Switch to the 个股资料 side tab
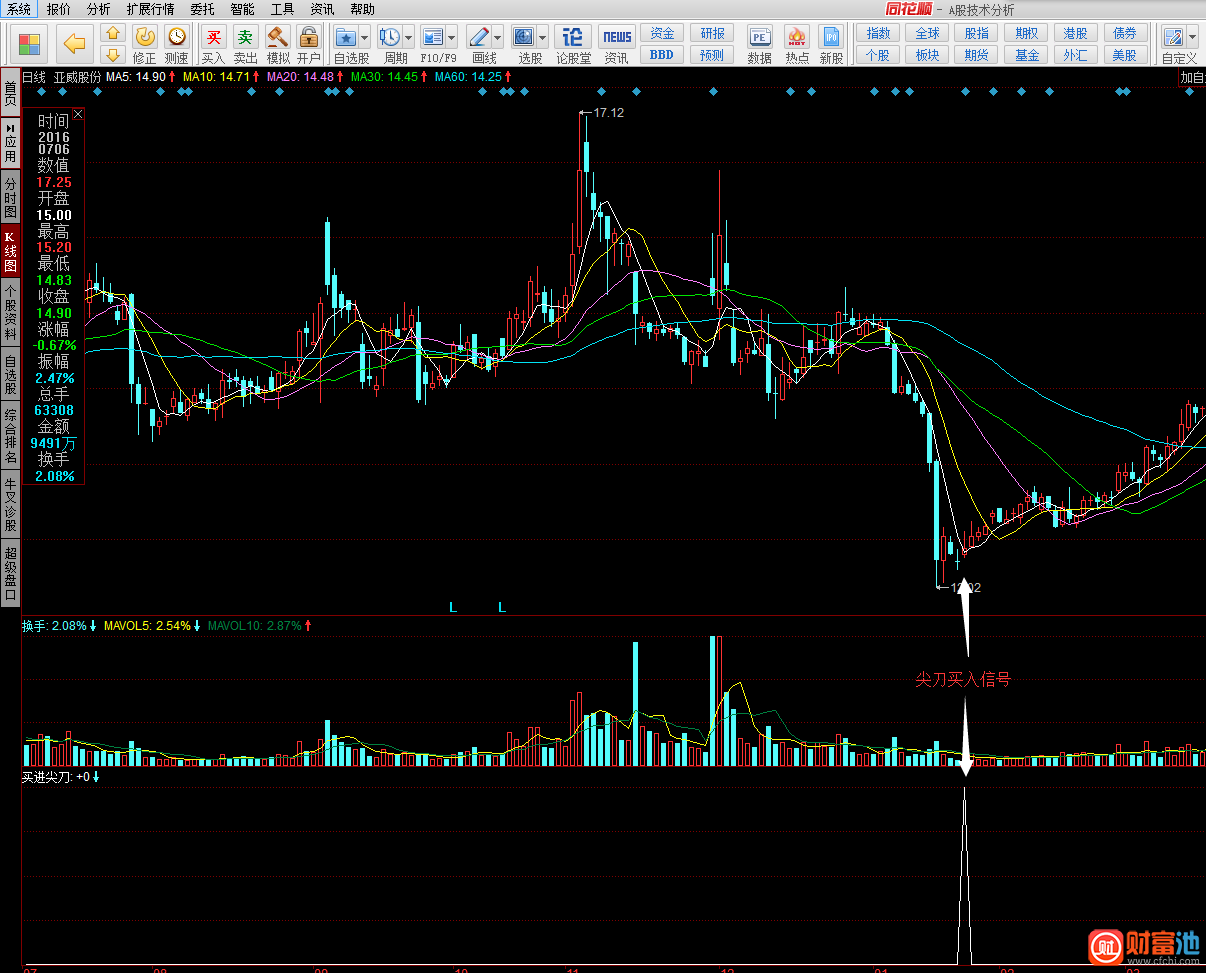The width and height of the screenshot is (1206, 973). click(10, 313)
